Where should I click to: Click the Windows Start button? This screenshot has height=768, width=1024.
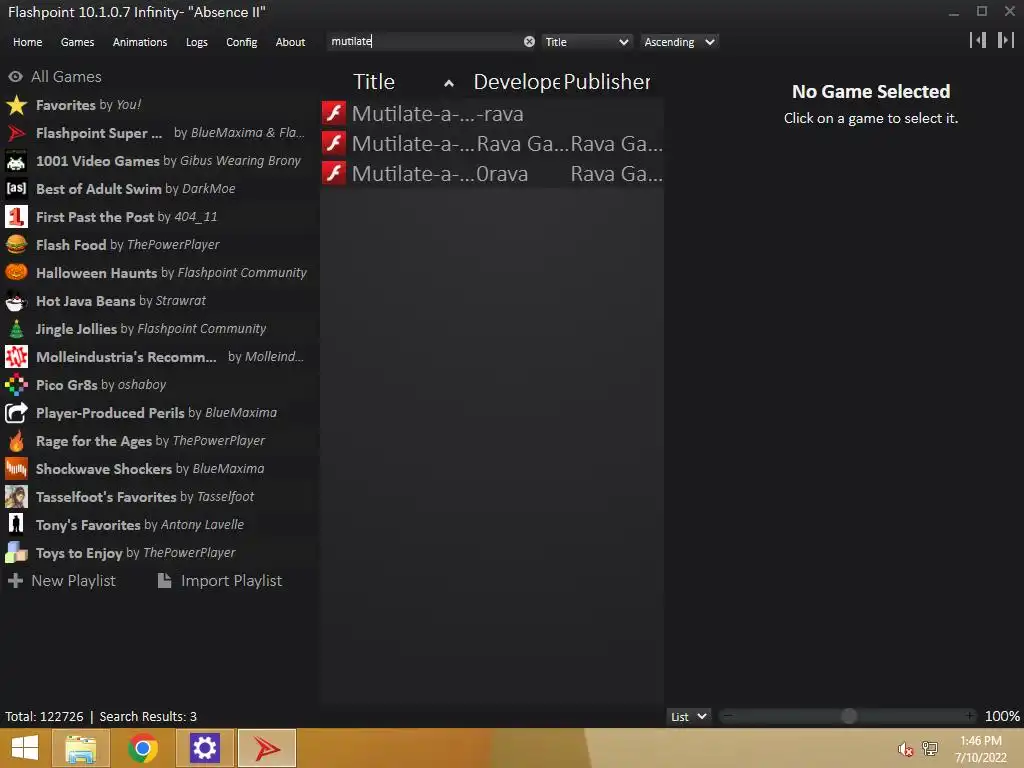pos(25,748)
